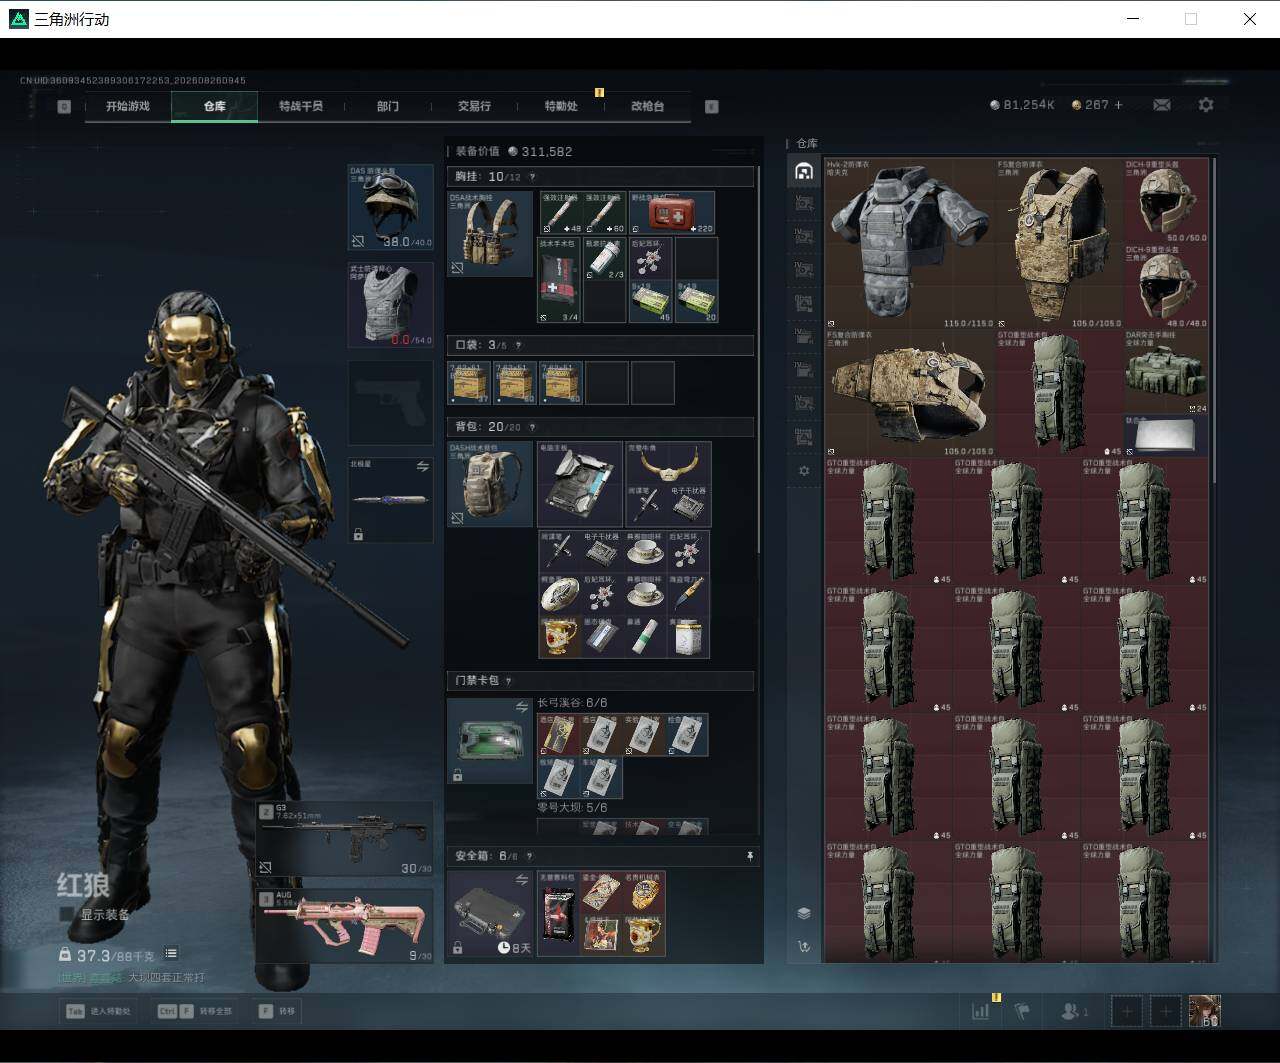Click the E key hint right of tabs

(x=712, y=106)
